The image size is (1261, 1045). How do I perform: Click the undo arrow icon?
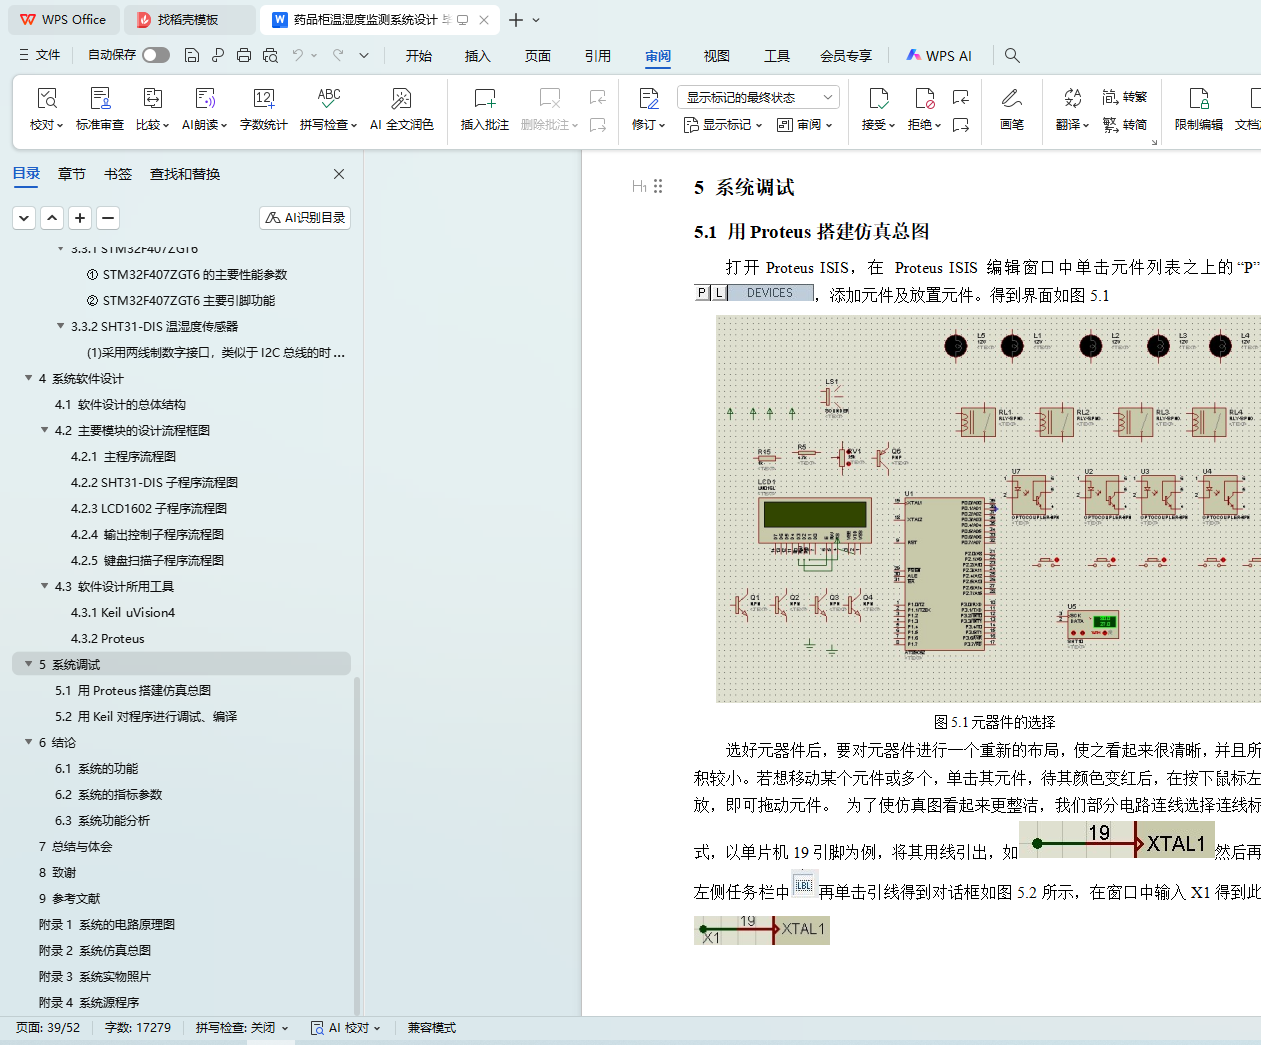coord(297,55)
